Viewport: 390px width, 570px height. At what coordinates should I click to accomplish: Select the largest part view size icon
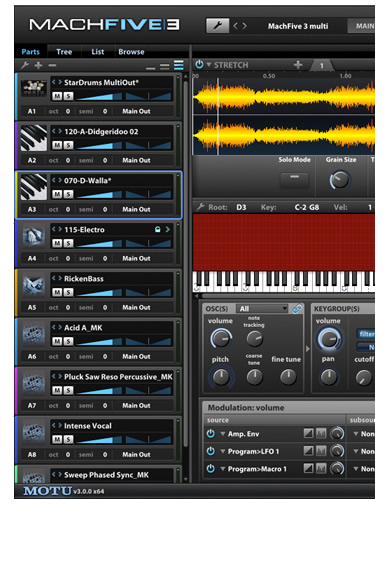pos(178,65)
